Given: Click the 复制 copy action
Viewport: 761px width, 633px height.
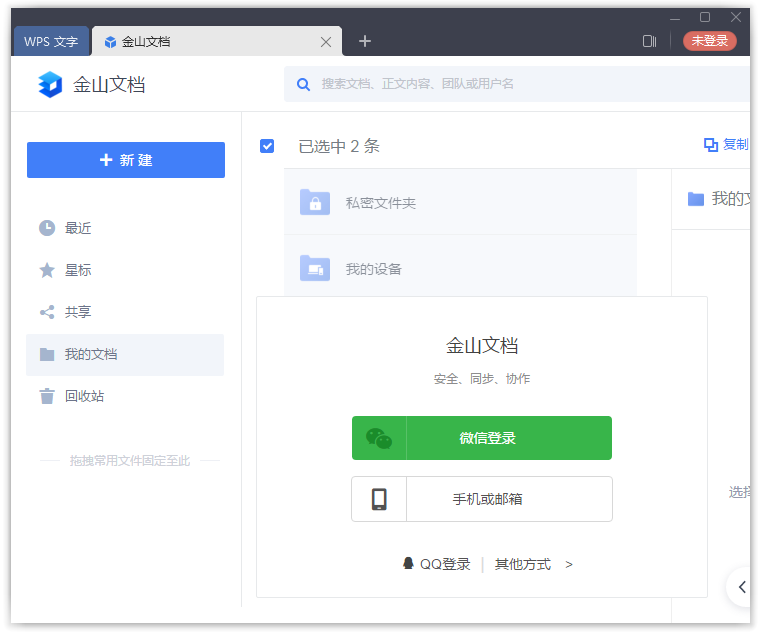Looking at the screenshot, I should click(735, 145).
